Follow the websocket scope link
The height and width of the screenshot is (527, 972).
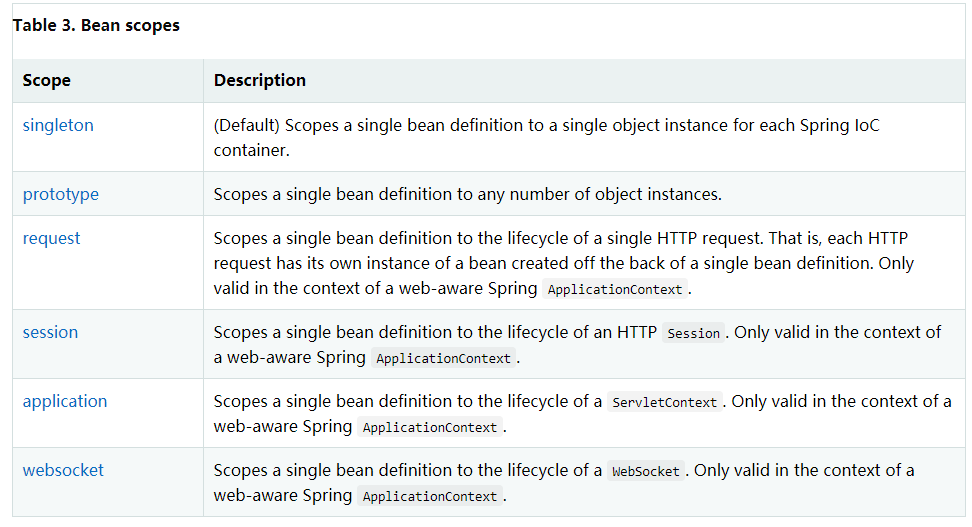pos(63,470)
